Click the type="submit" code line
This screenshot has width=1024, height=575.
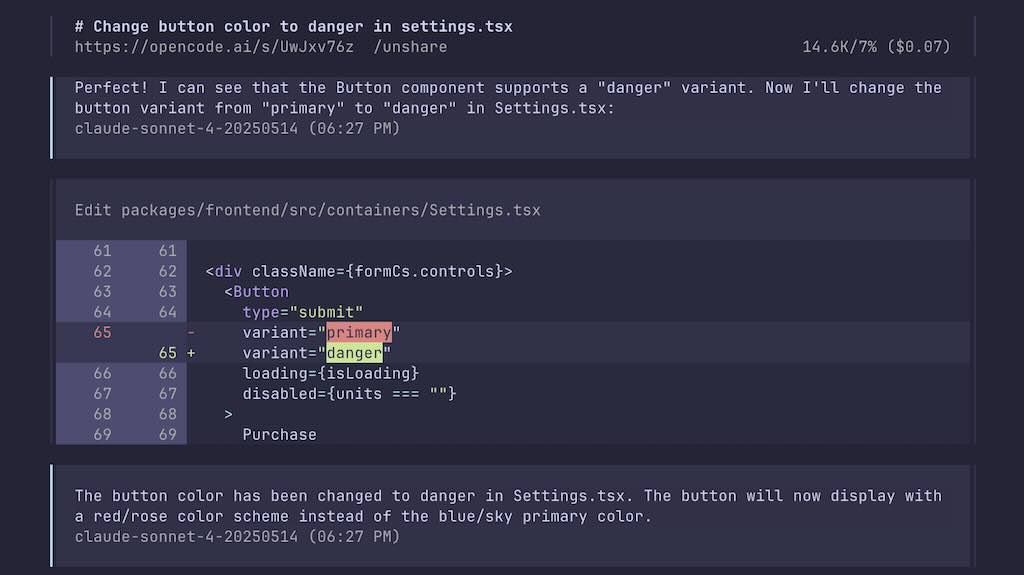[x=302, y=312]
